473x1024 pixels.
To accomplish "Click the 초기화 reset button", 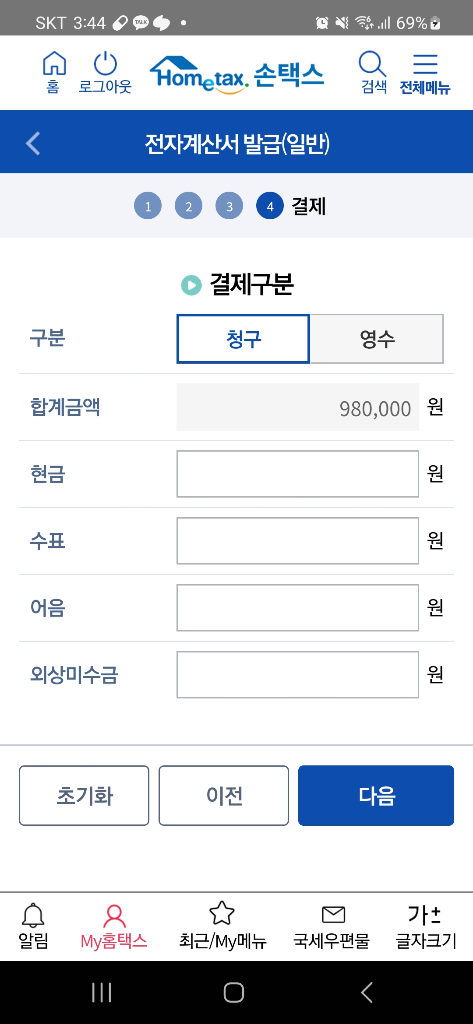I will click(x=84, y=795).
